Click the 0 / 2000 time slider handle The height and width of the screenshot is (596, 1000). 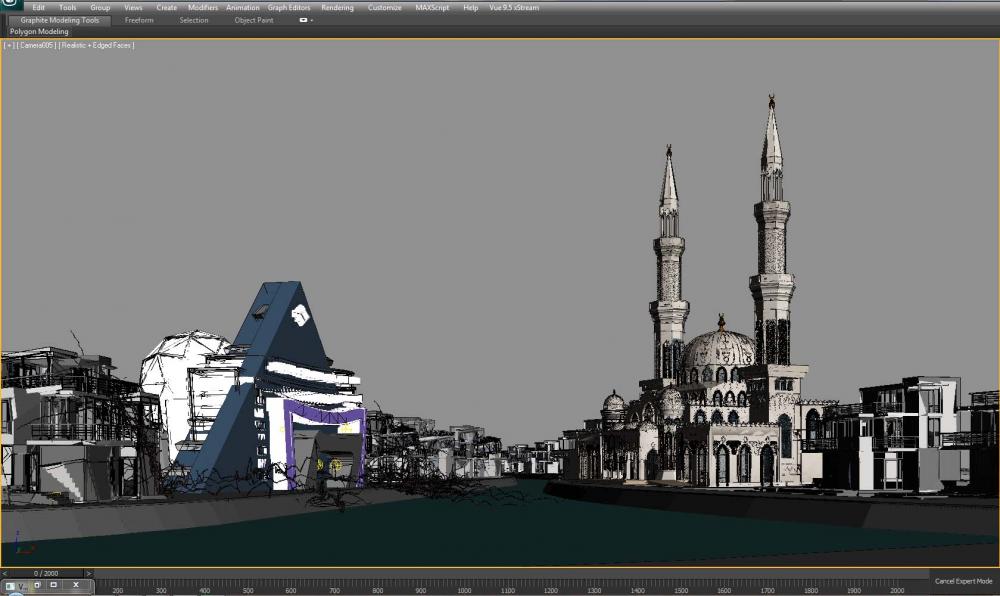coord(45,574)
